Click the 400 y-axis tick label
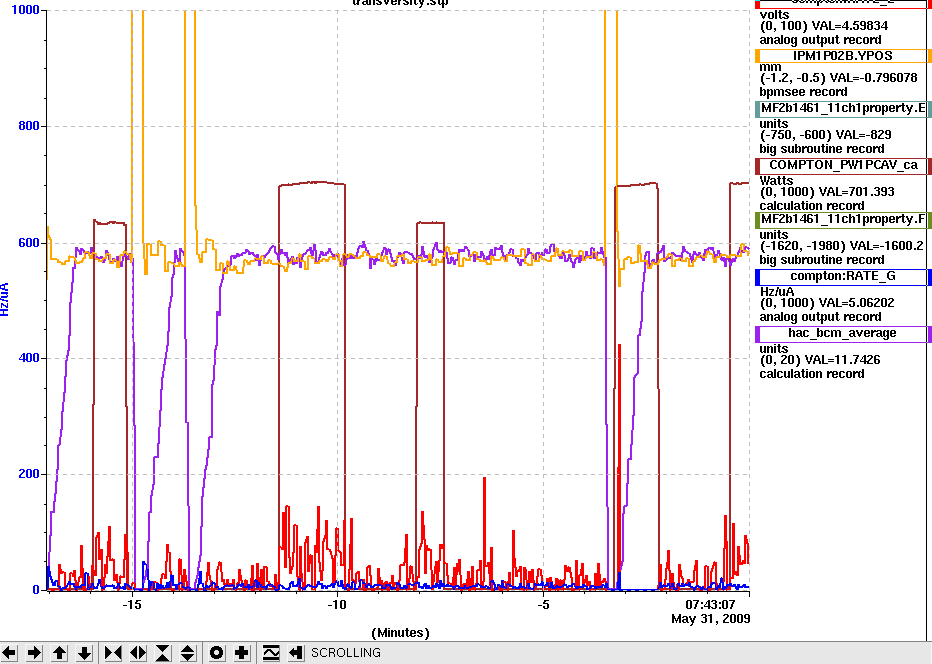 (29, 358)
